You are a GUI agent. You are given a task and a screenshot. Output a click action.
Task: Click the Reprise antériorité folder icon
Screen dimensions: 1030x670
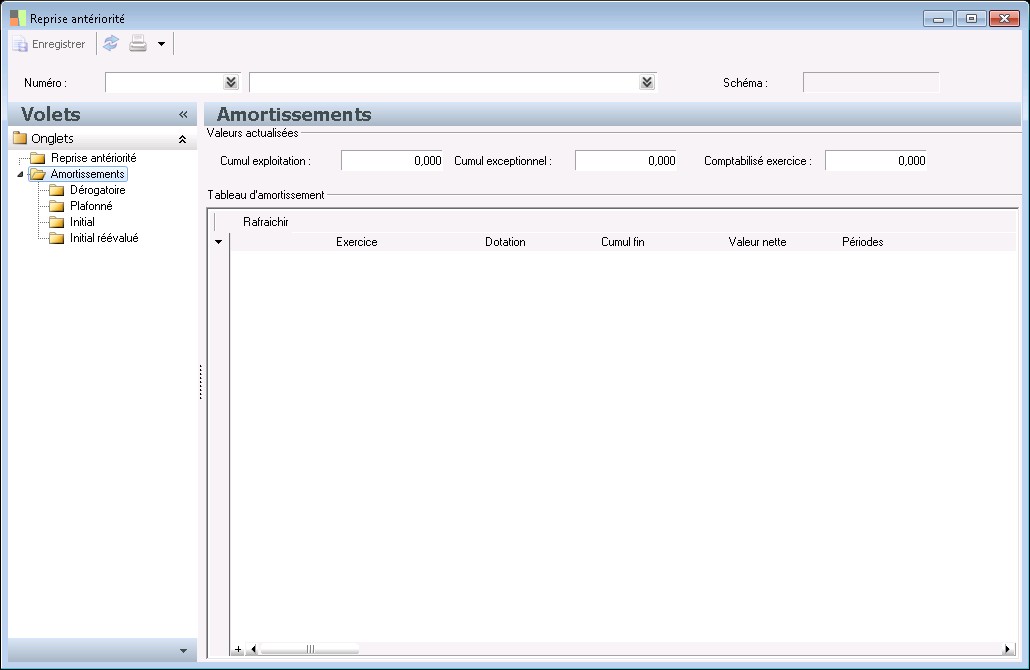pos(38,158)
